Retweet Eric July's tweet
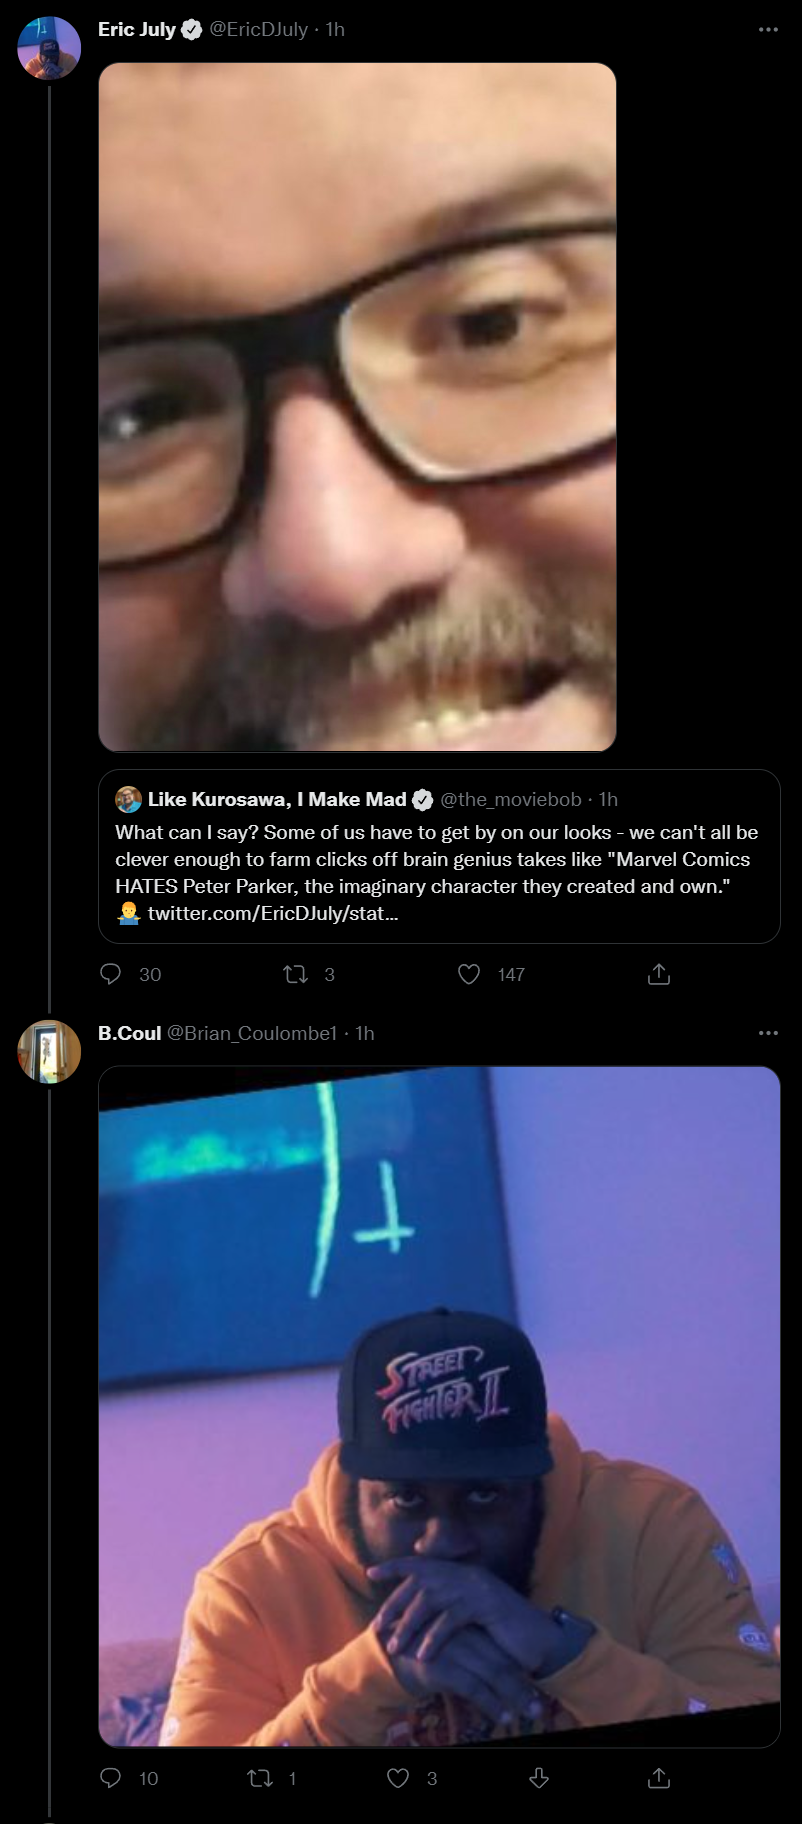Image resolution: width=802 pixels, height=1824 pixels. 295,974
